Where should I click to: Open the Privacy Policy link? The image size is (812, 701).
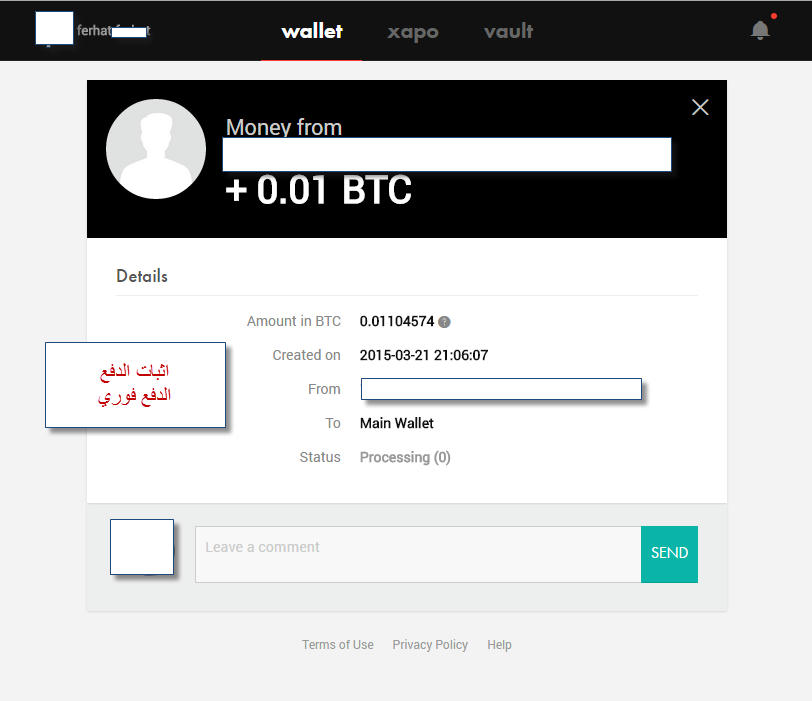click(430, 645)
